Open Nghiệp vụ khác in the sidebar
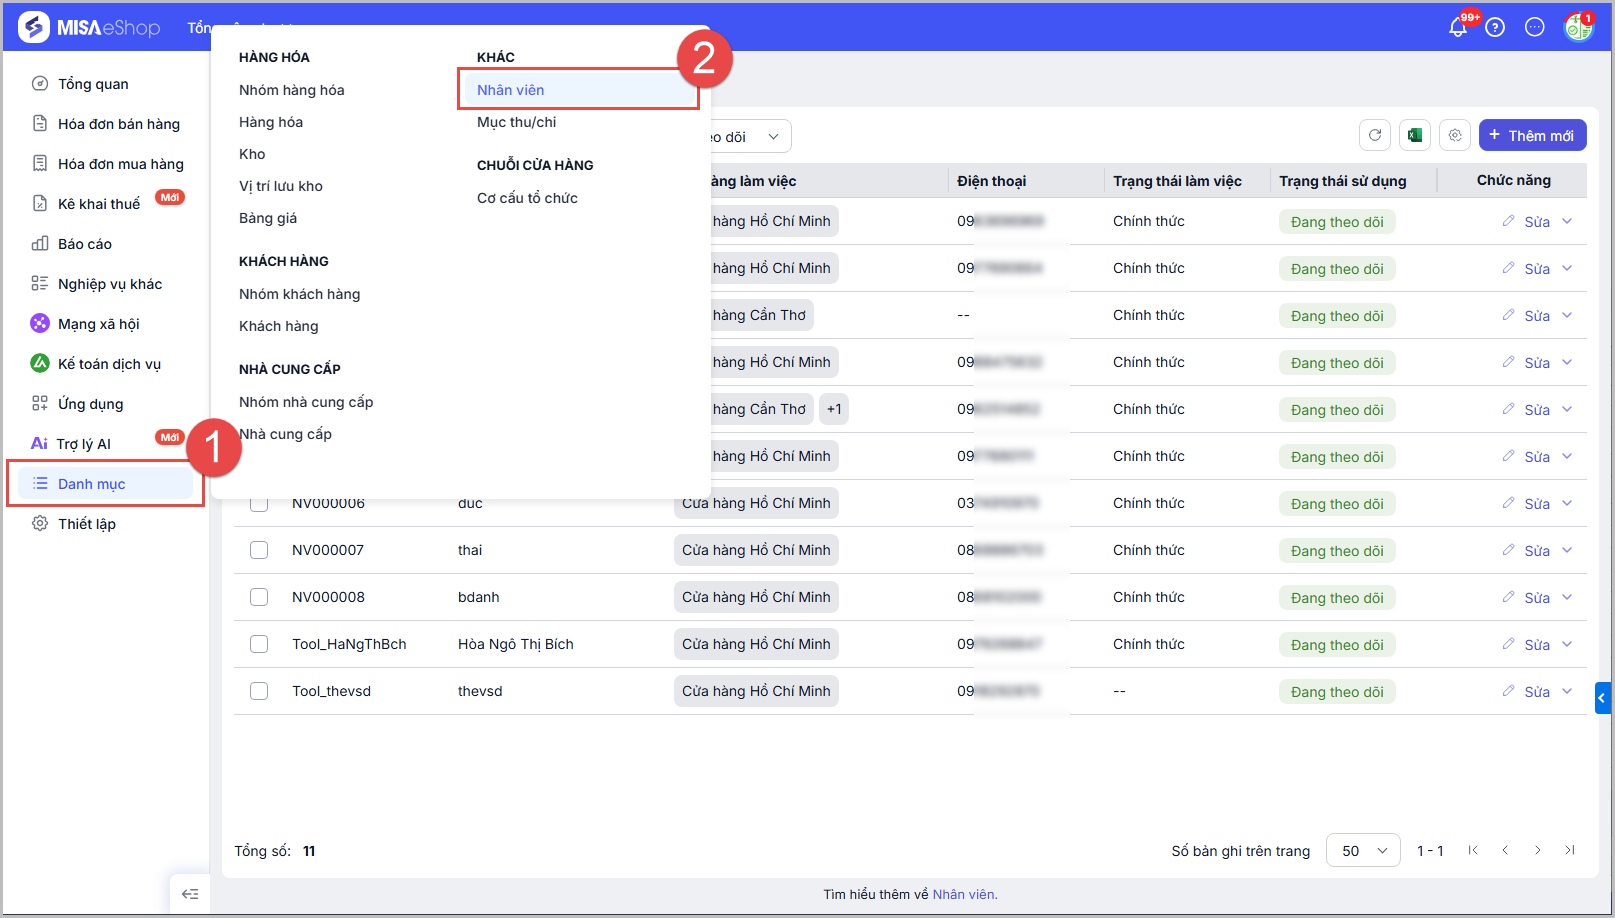Screen dimensions: 1615x918 [x=110, y=284]
